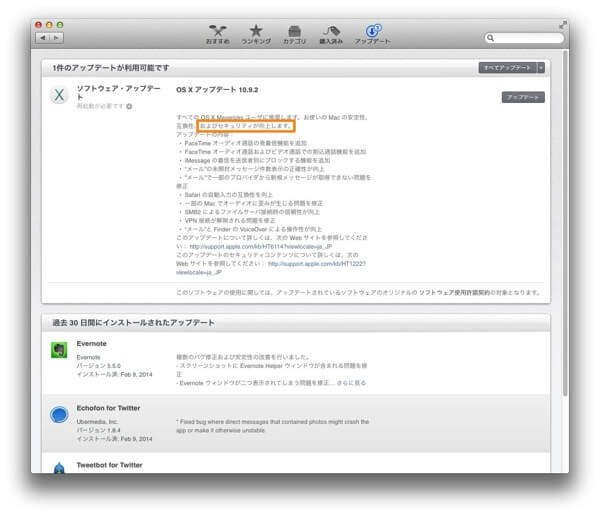Image resolution: width=600 pixels, height=516 pixels.
Task: Open the Tweetbot for Twitter title
Action: point(109,465)
